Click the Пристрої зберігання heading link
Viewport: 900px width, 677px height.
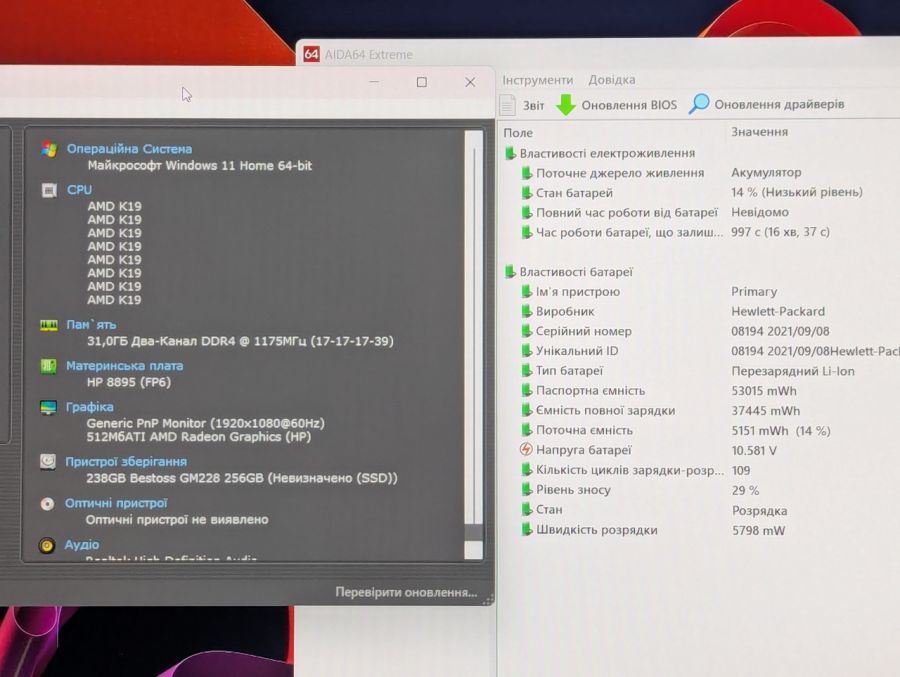tap(126, 462)
